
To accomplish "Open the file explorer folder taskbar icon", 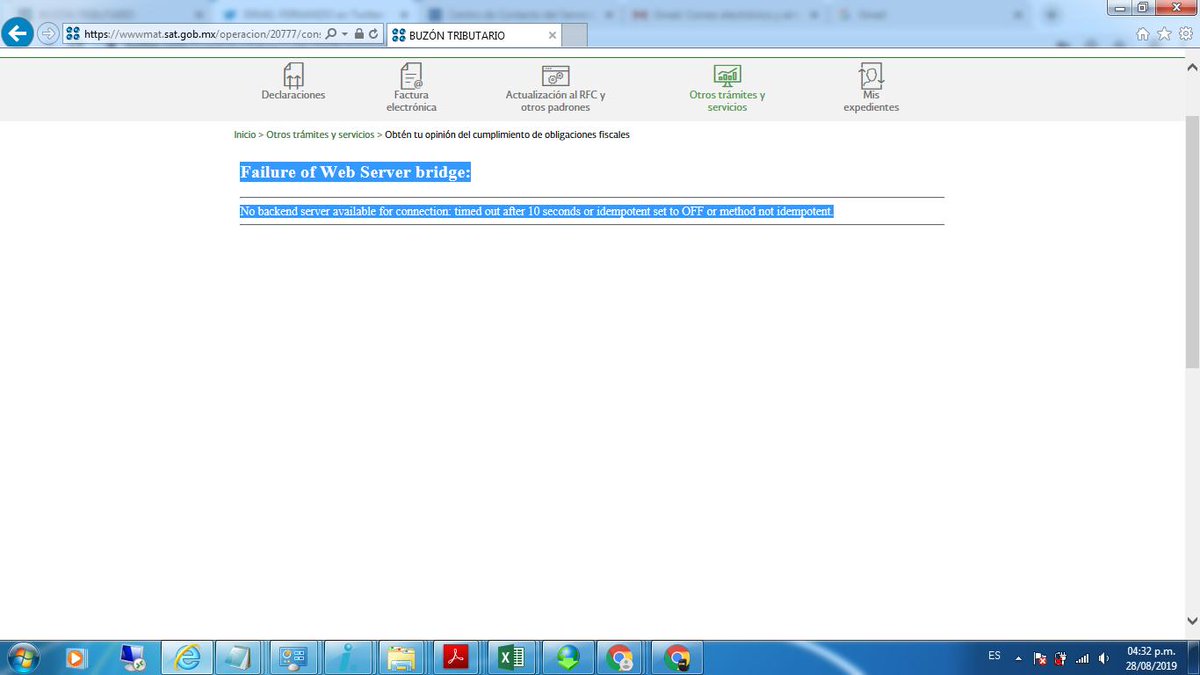I will coord(403,657).
